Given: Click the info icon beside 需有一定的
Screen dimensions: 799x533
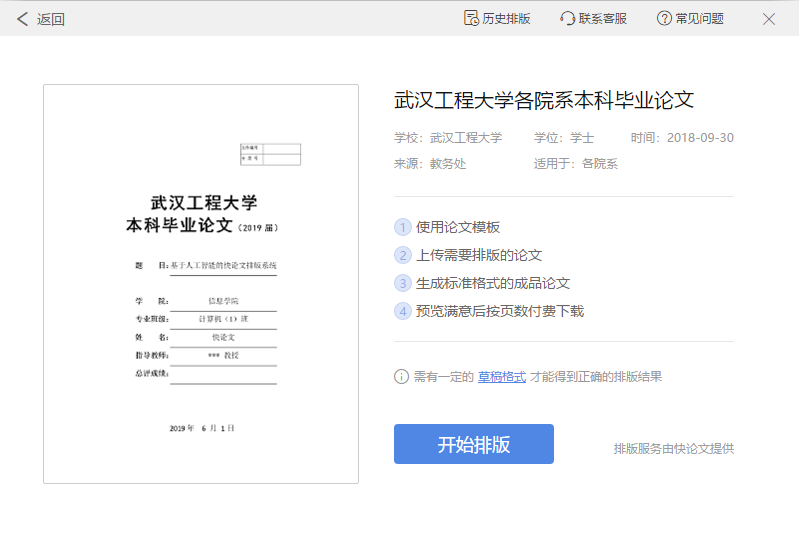Looking at the screenshot, I should click(402, 377).
